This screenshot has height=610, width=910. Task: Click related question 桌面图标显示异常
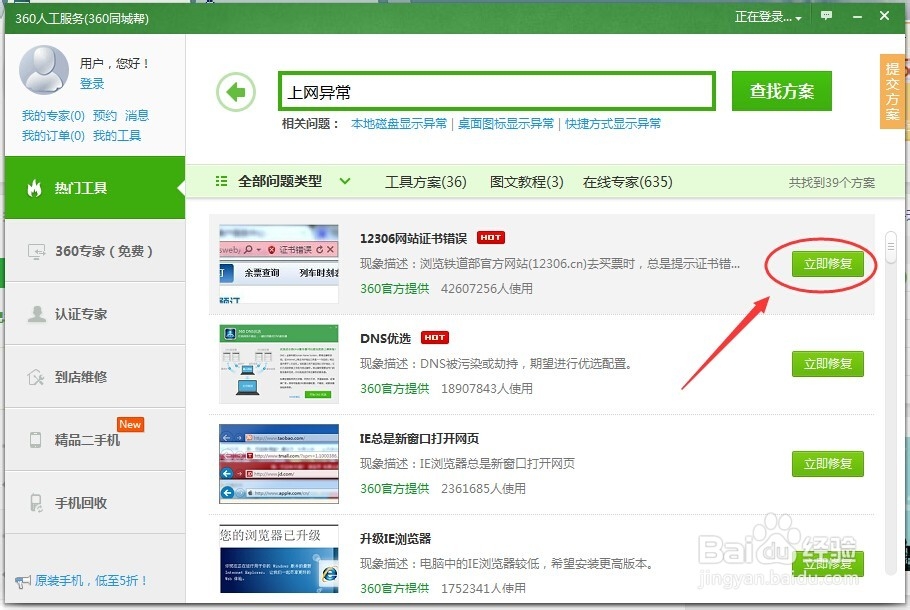(x=506, y=124)
